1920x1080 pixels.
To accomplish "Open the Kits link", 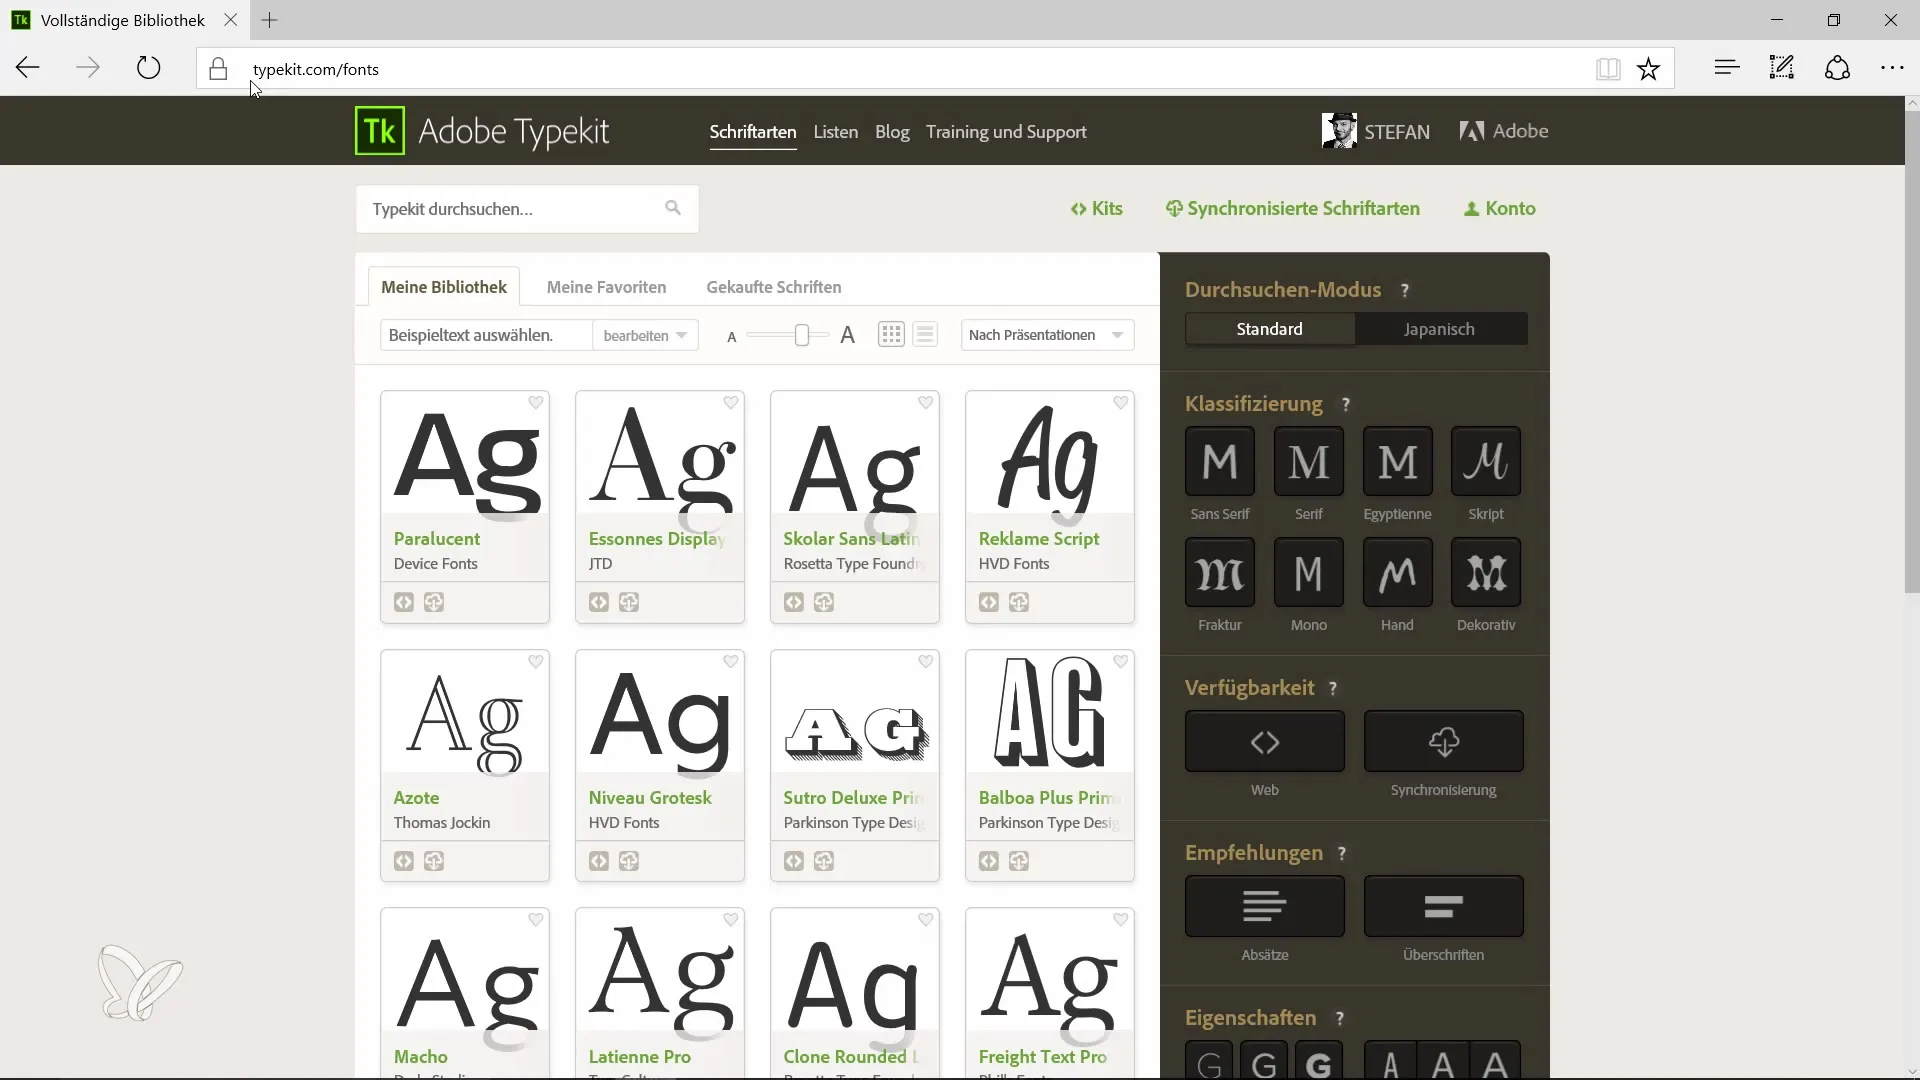I will point(1097,208).
